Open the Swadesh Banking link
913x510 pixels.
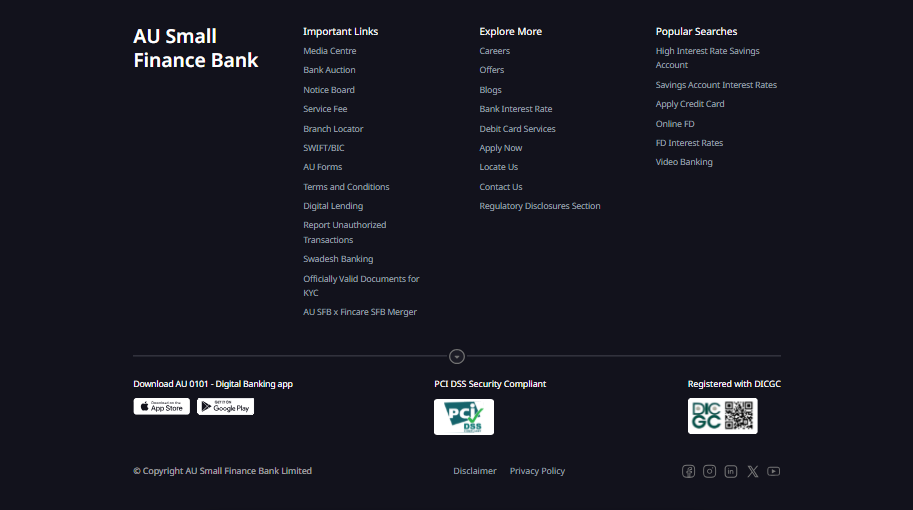point(338,259)
